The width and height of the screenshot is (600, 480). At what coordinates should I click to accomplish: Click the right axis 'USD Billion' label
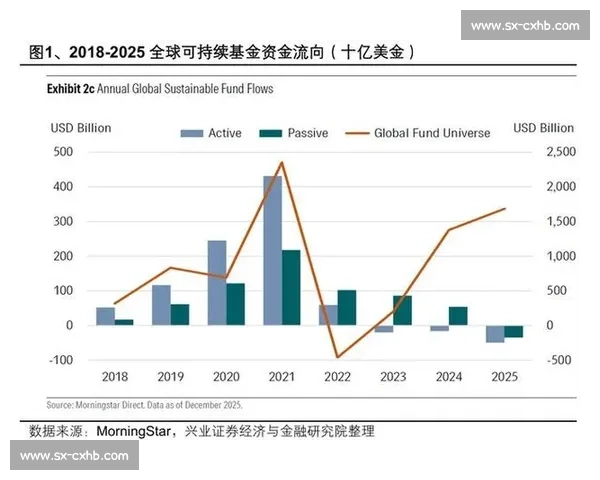tap(543, 128)
